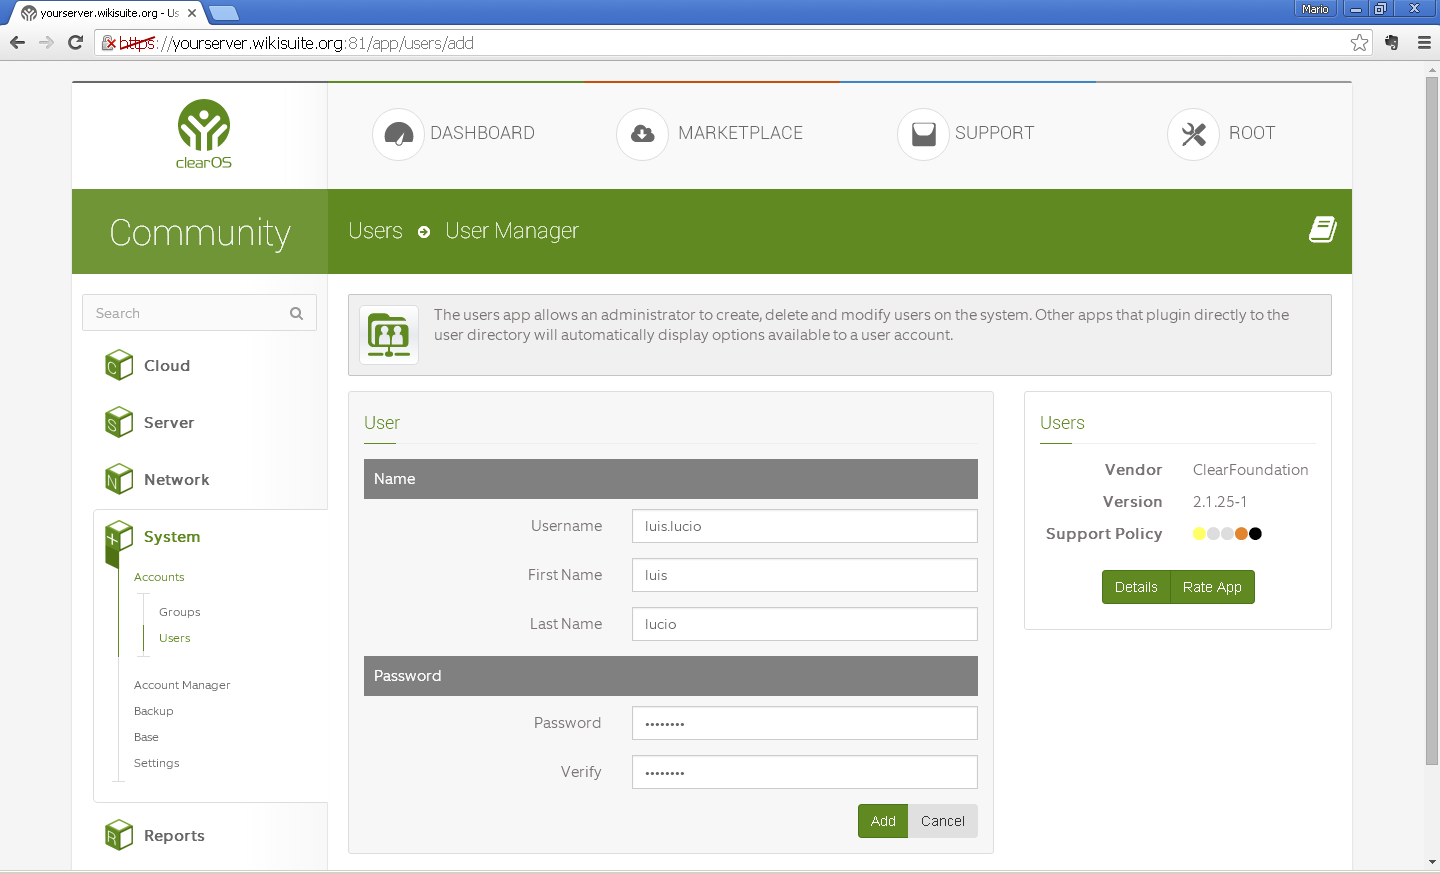The image size is (1440, 874).
Task: Open Backup in System menu
Action: click(x=154, y=711)
